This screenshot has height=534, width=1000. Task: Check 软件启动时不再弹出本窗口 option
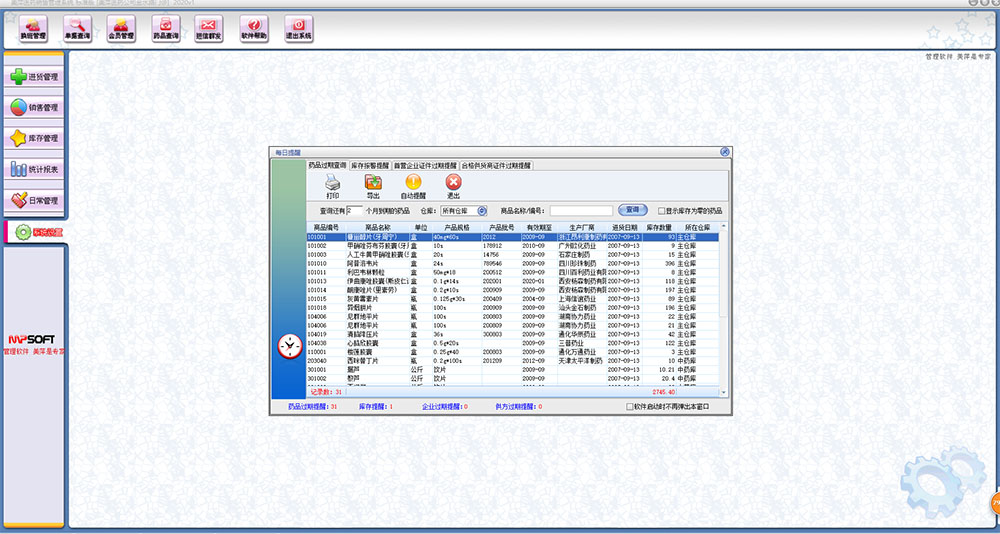[630, 407]
